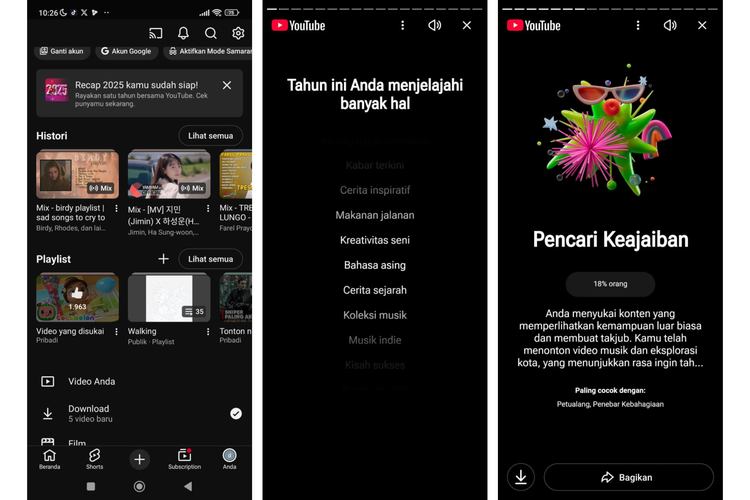Open the notifications bell
750x500 pixels.
pos(183,33)
